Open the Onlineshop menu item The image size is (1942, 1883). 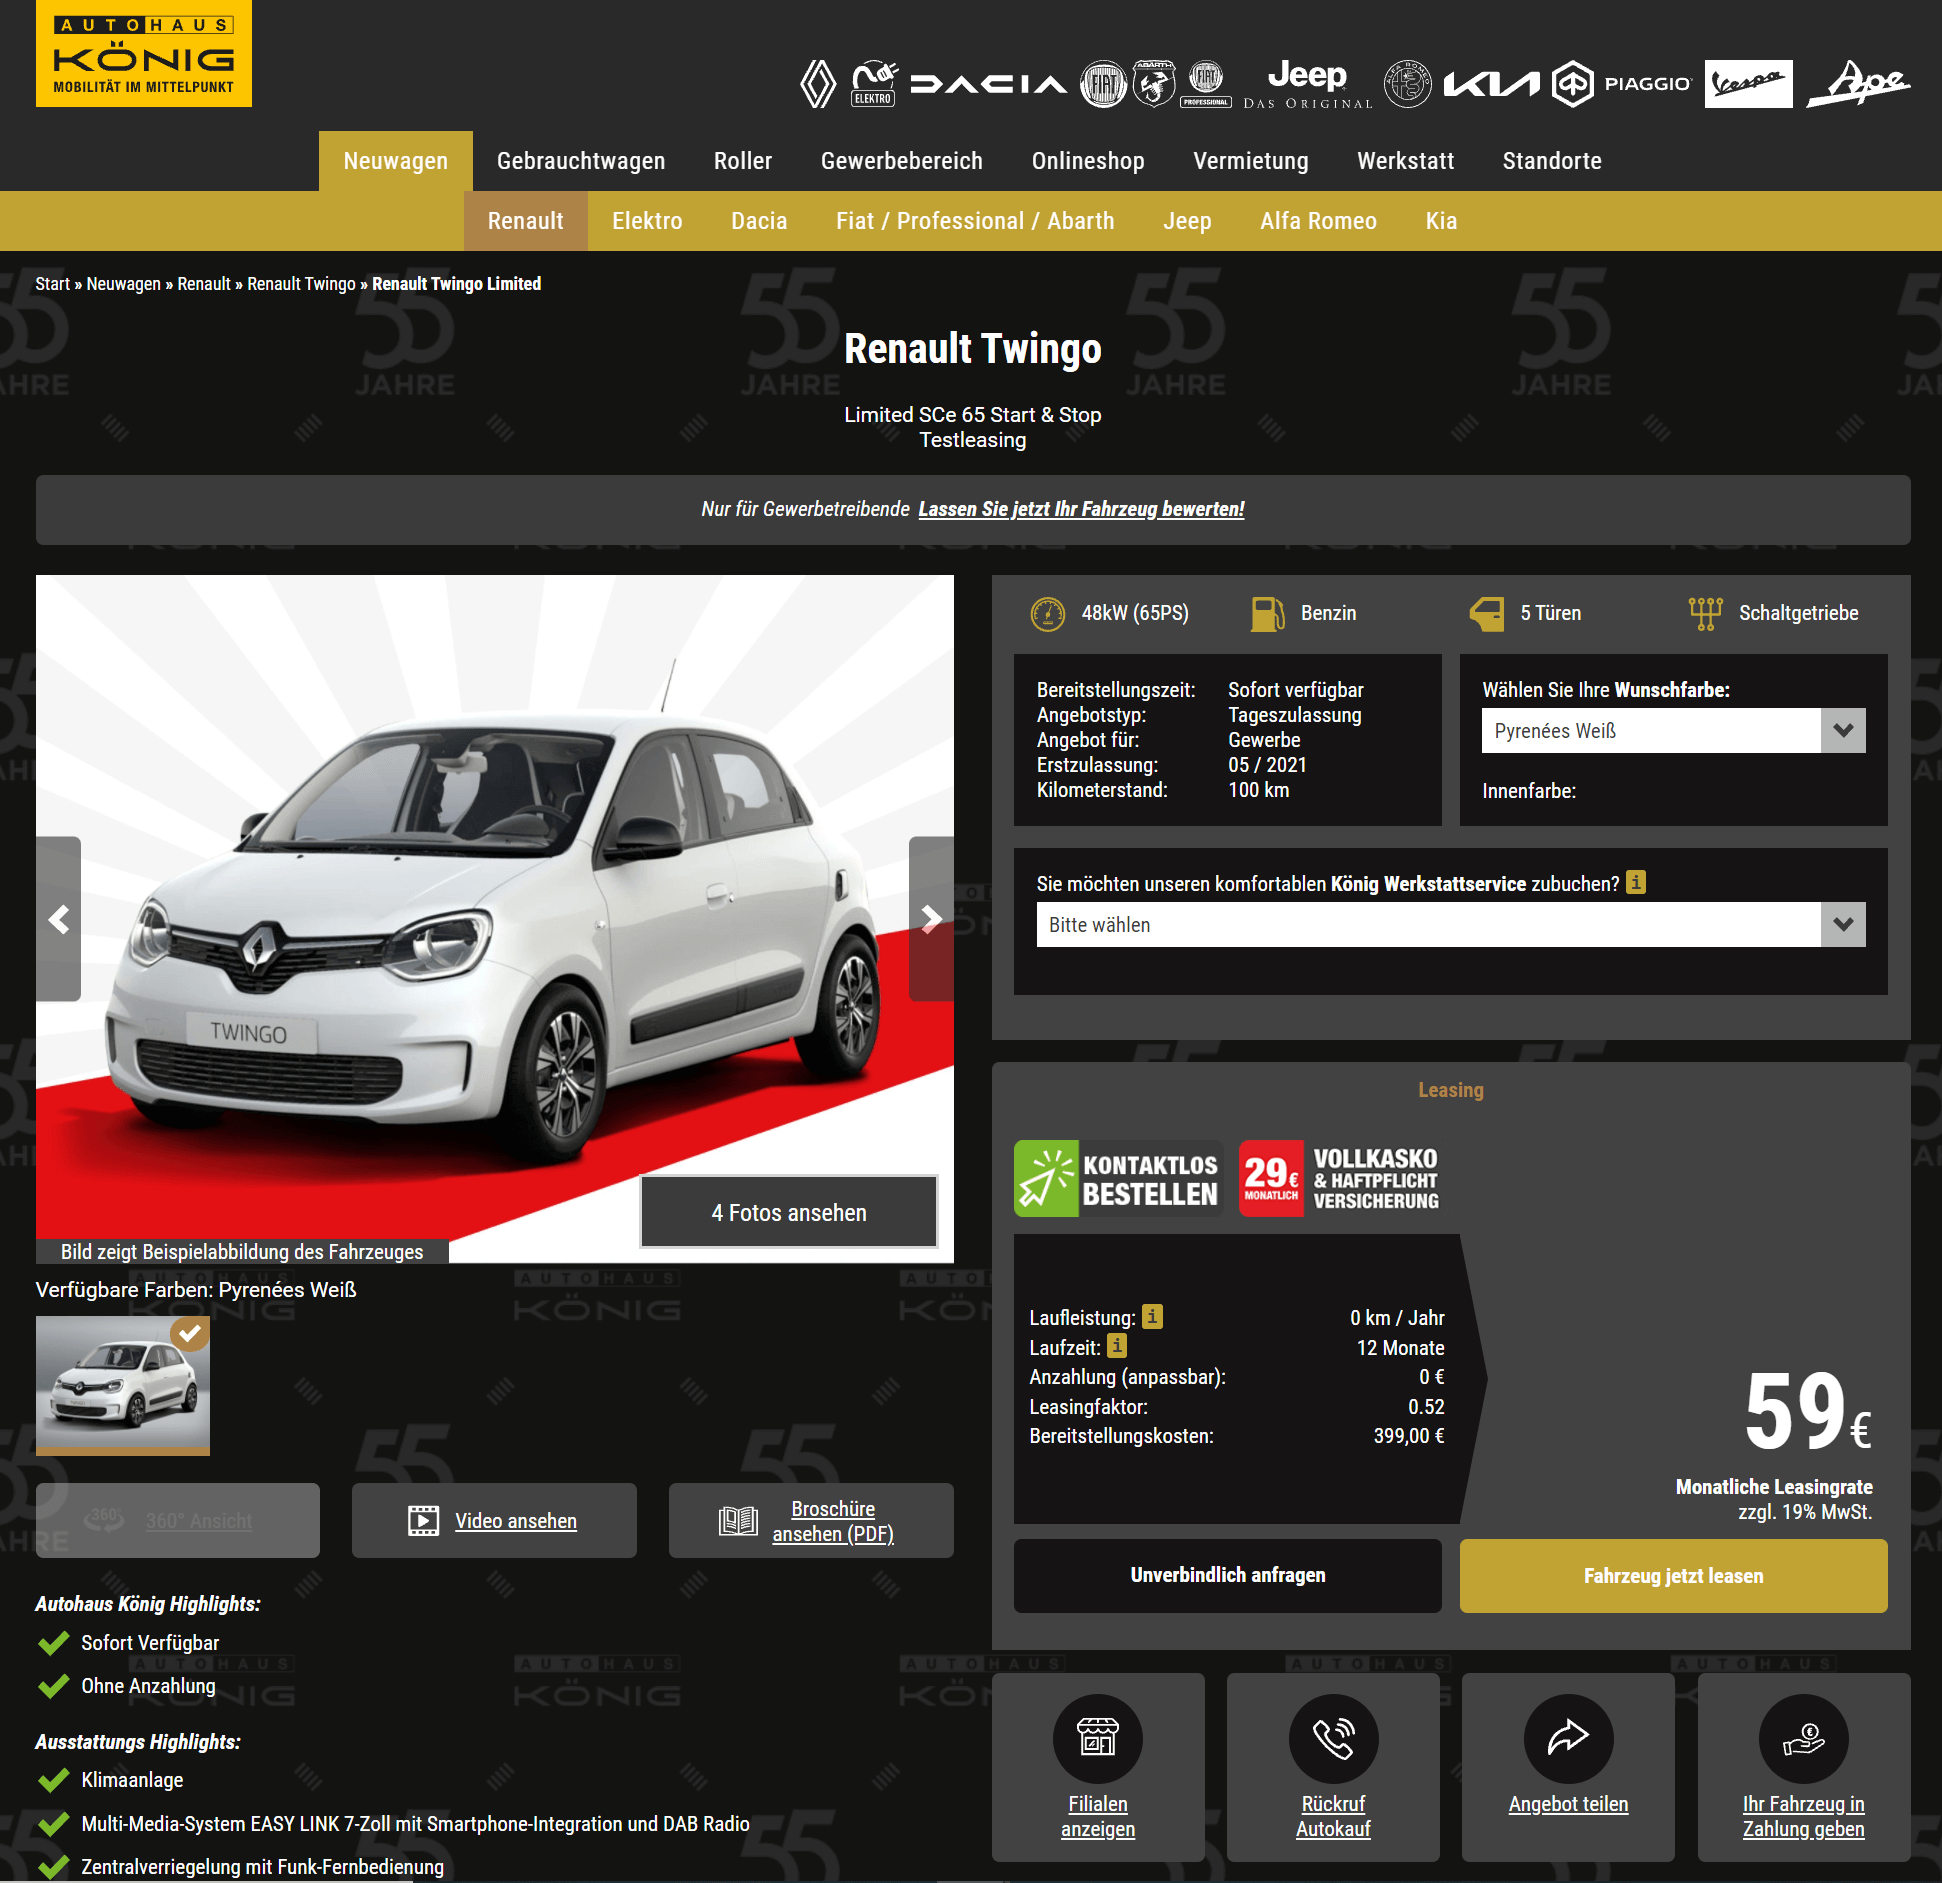click(1088, 161)
